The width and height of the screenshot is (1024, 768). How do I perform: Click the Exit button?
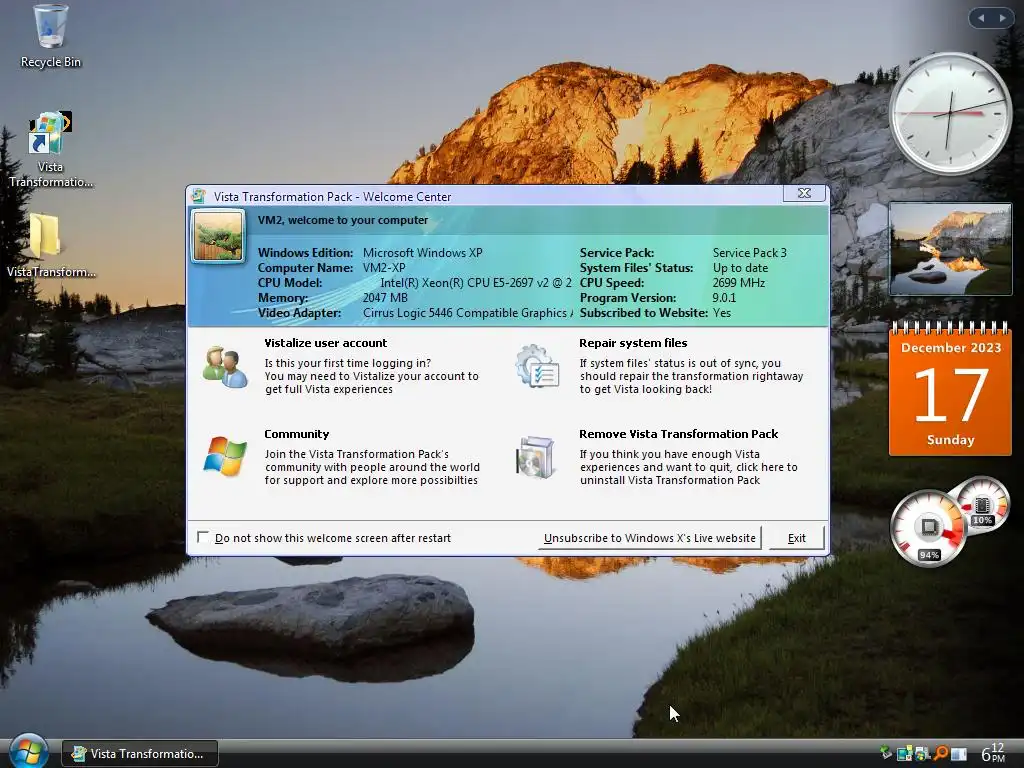coord(797,538)
